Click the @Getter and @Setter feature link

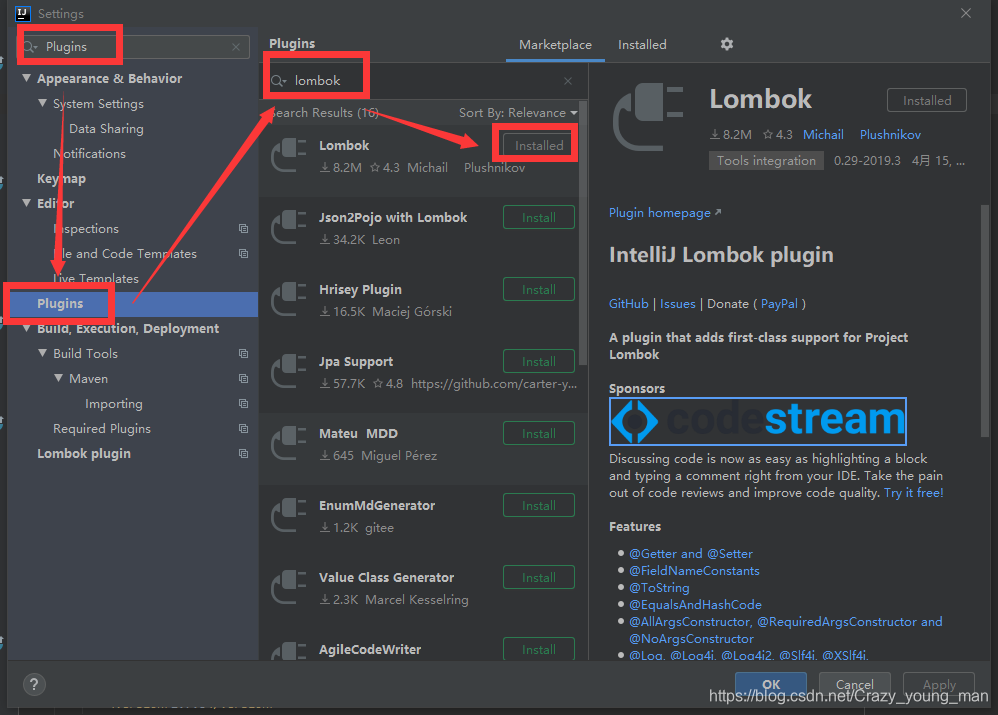pyautogui.click(x=691, y=554)
